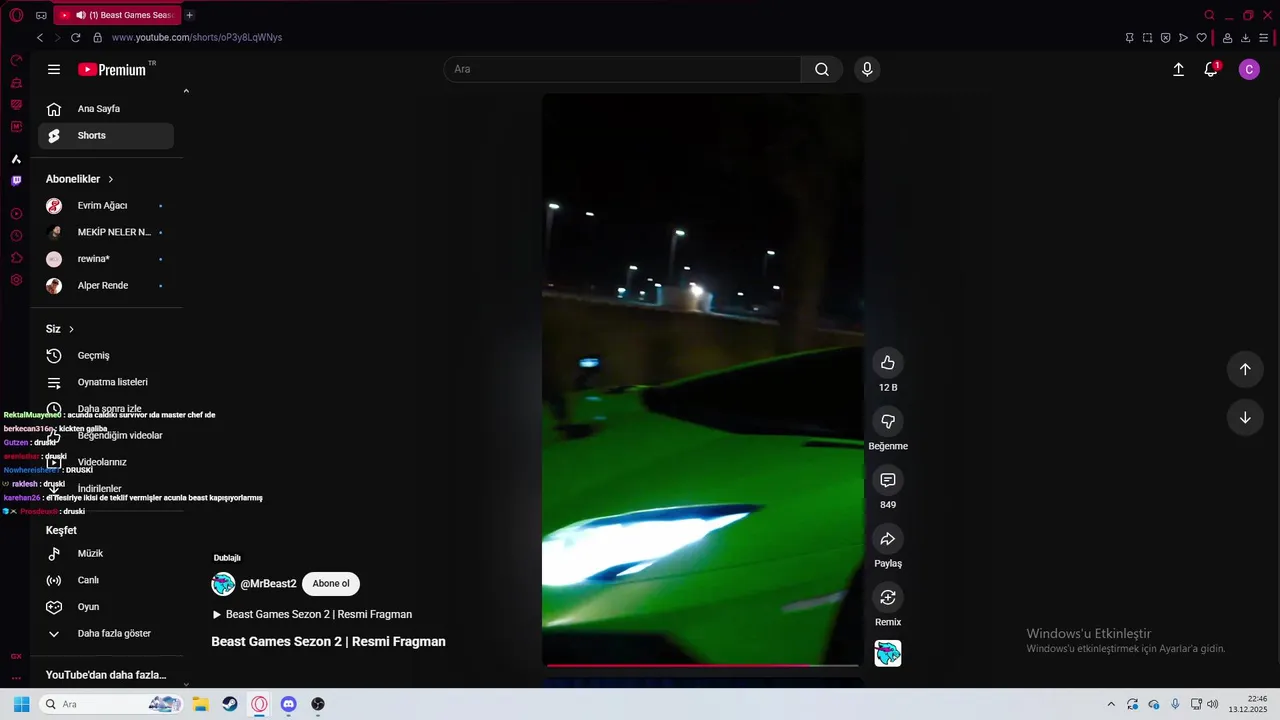Open Twitch in the Opera sidebar

coord(16,181)
